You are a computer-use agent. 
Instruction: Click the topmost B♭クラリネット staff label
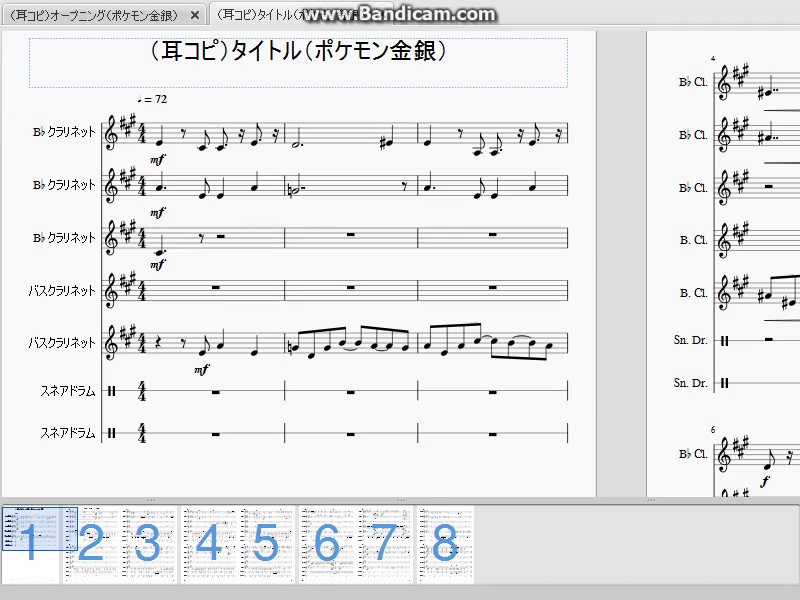coord(64,132)
